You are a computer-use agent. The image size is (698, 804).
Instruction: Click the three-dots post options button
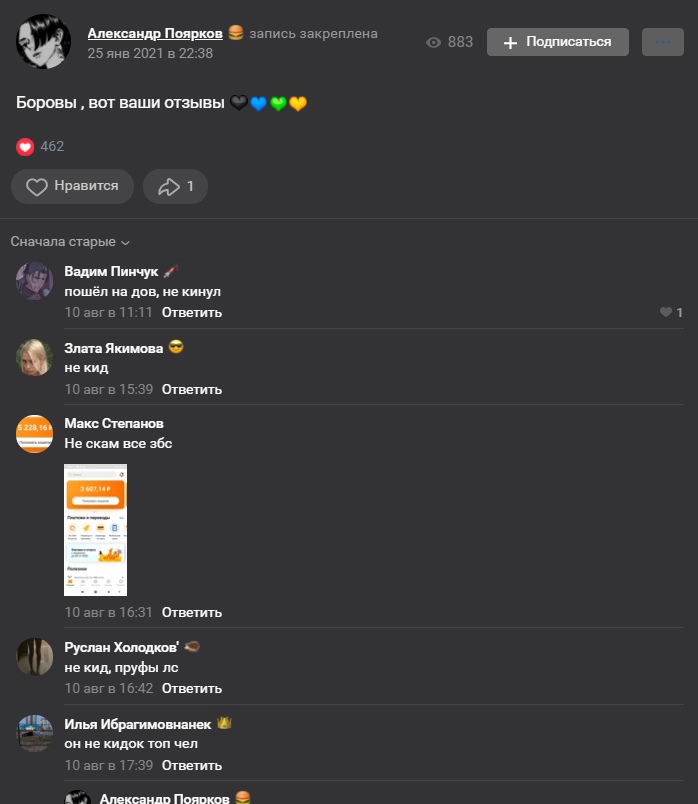tap(663, 42)
